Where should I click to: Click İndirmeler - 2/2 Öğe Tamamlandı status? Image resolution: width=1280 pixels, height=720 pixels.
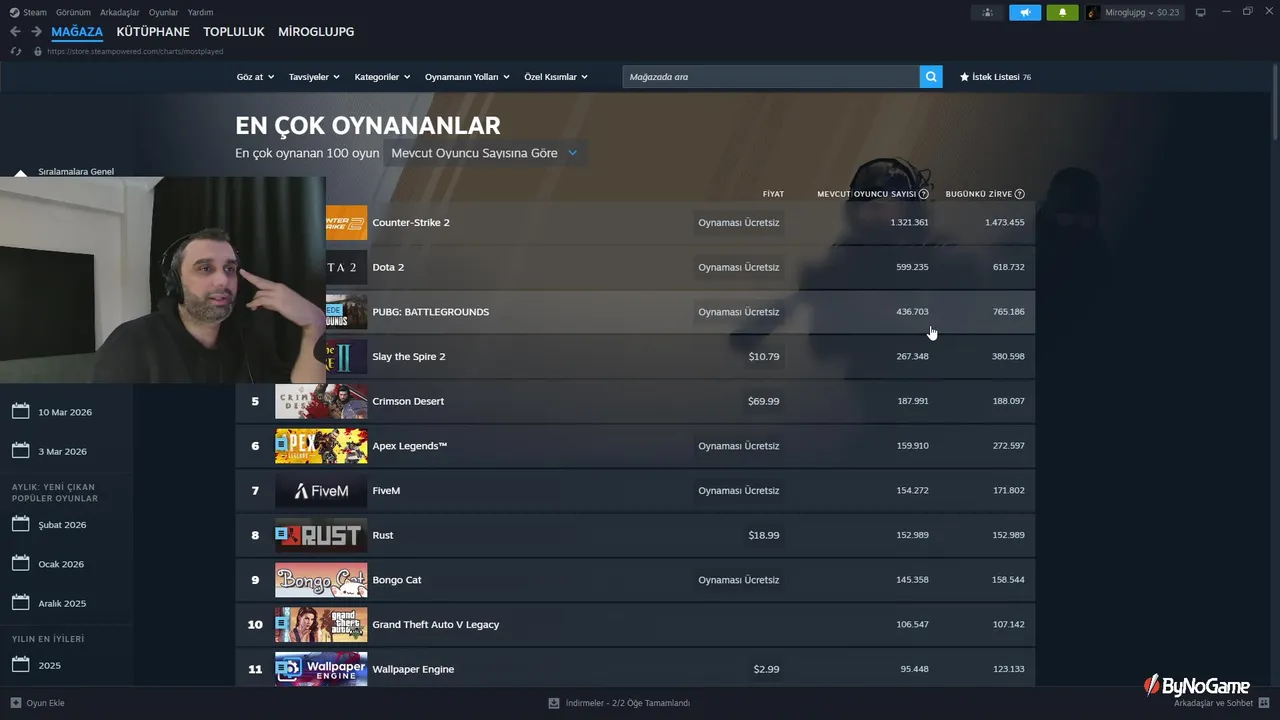pos(628,703)
